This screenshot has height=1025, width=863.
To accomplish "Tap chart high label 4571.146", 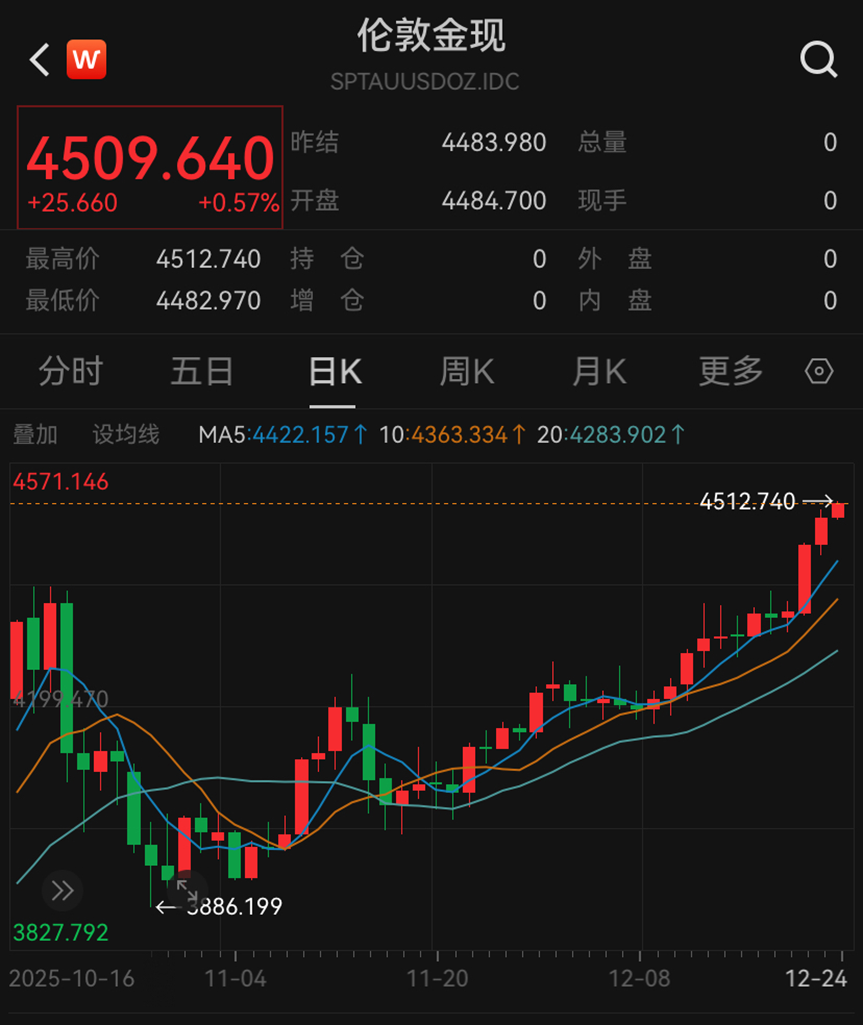I will (61, 482).
